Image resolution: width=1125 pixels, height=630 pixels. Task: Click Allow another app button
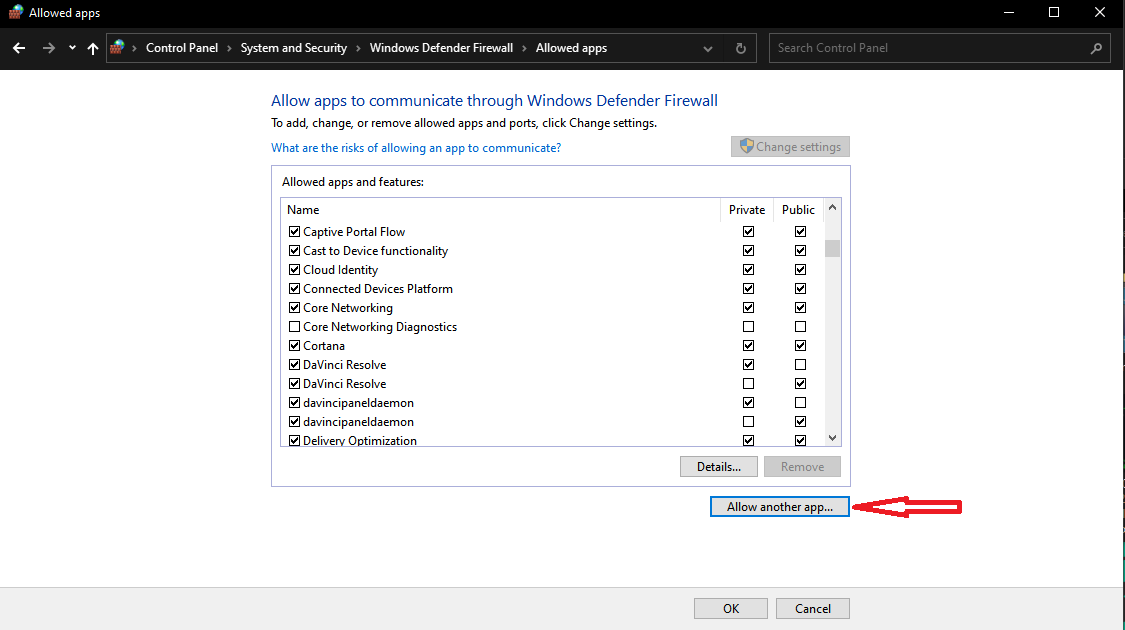780,507
